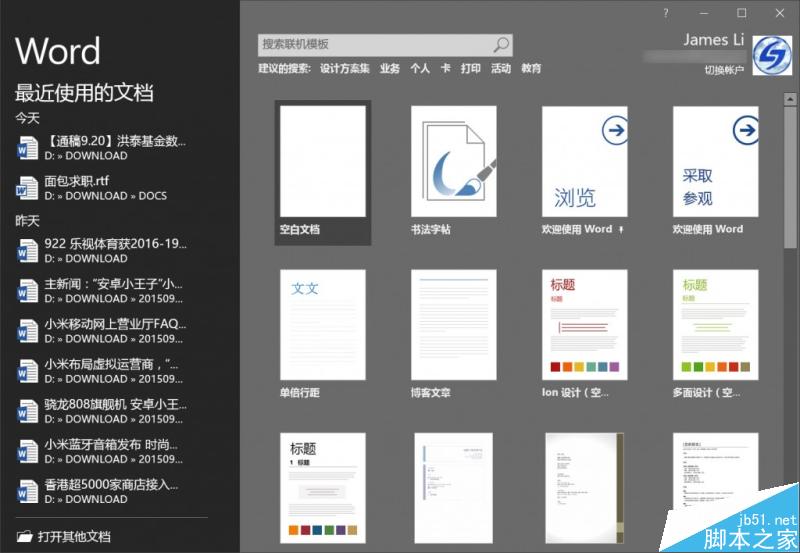Open the 书法字帖 calligraphy template
The image size is (800, 553).
coord(454,161)
